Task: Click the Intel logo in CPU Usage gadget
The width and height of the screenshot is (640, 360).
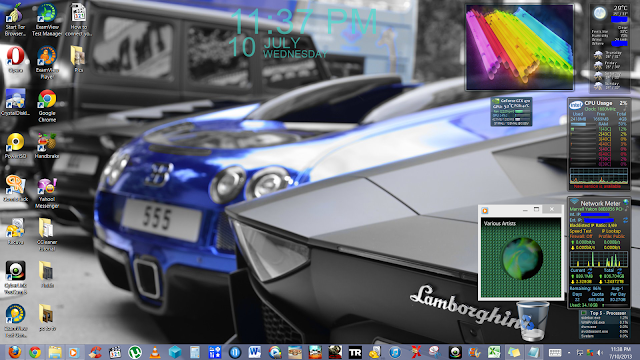Action: [576, 104]
